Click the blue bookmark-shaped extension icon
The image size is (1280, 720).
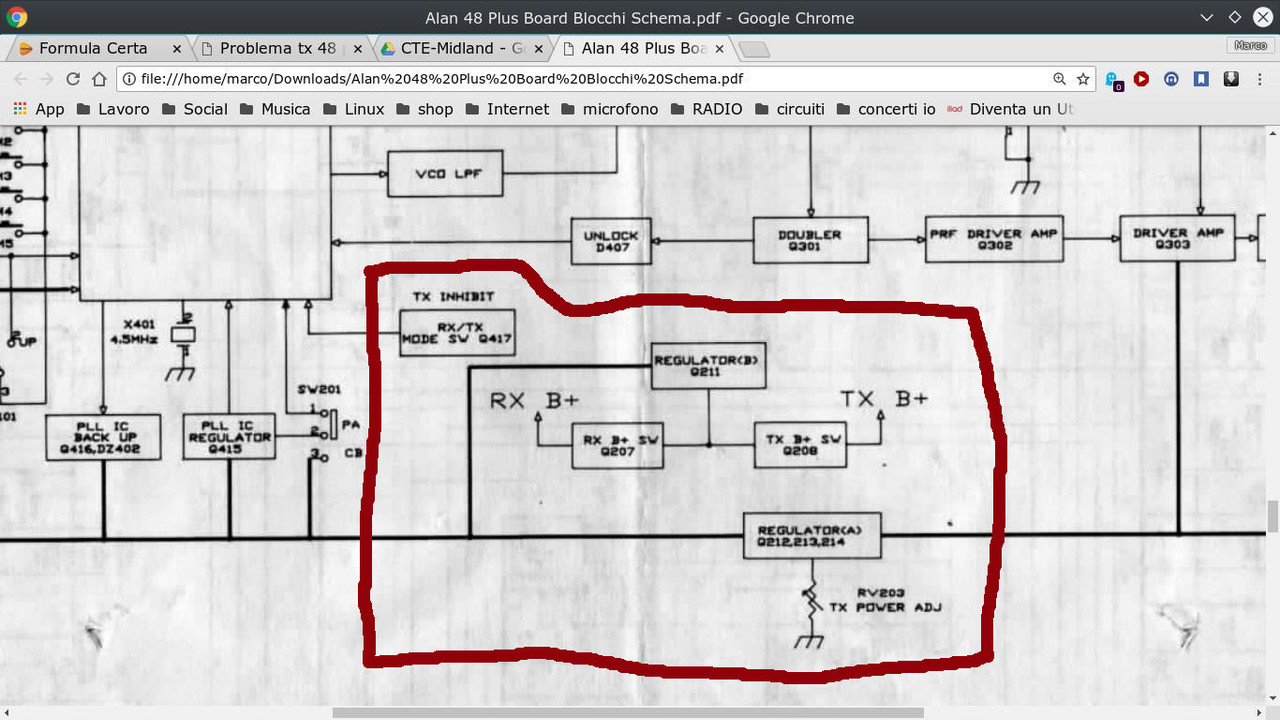coord(1201,79)
